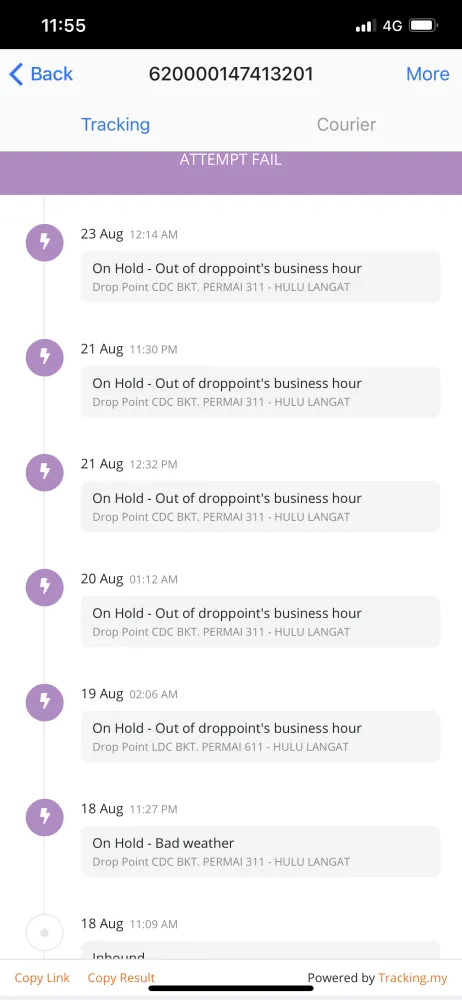
Task: Tap the Back chevron arrow icon
Action: click(x=17, y=75)
